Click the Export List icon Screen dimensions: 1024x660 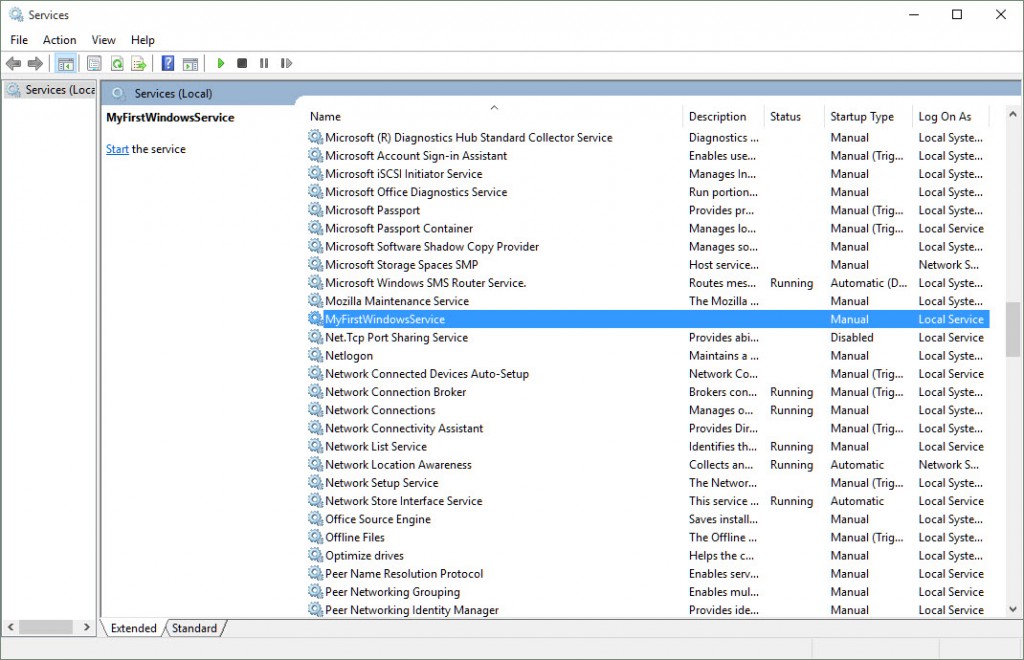tap(141, 63)
